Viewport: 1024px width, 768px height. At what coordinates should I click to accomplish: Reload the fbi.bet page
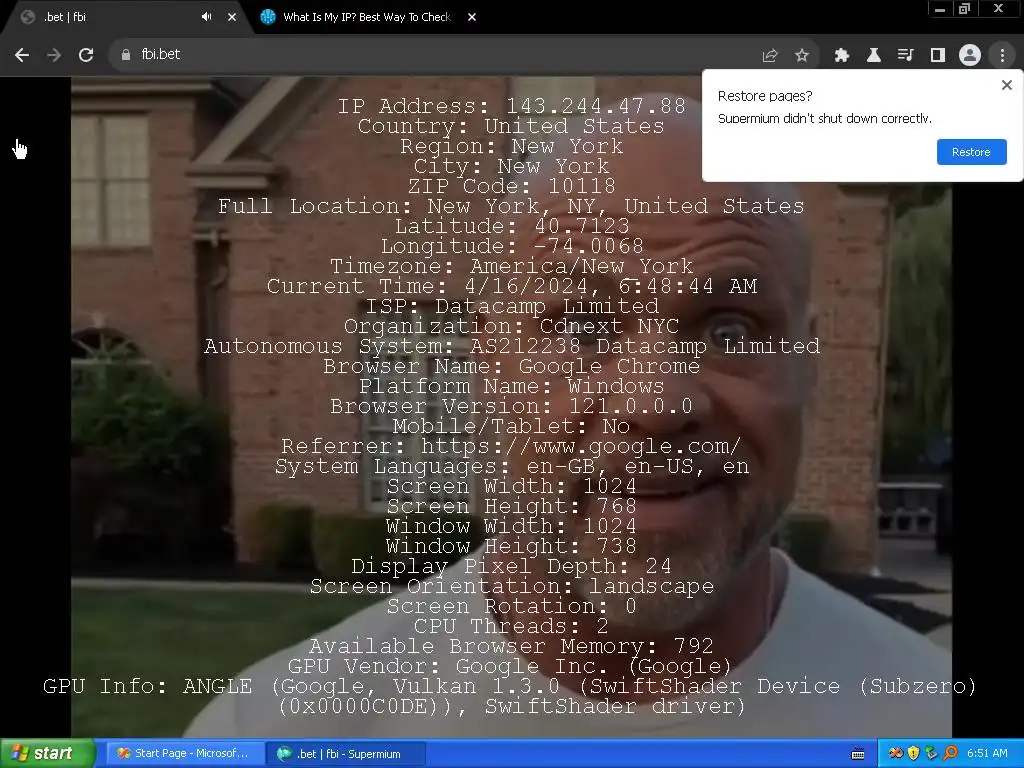coord(86,55)
